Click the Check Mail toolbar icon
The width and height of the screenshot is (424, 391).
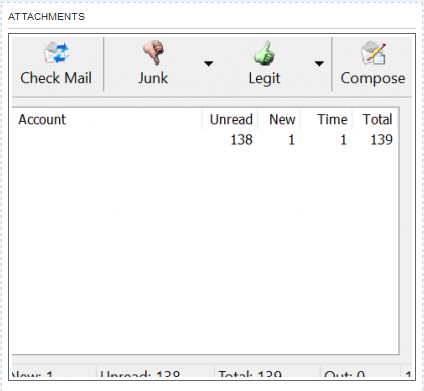(56, 53)
